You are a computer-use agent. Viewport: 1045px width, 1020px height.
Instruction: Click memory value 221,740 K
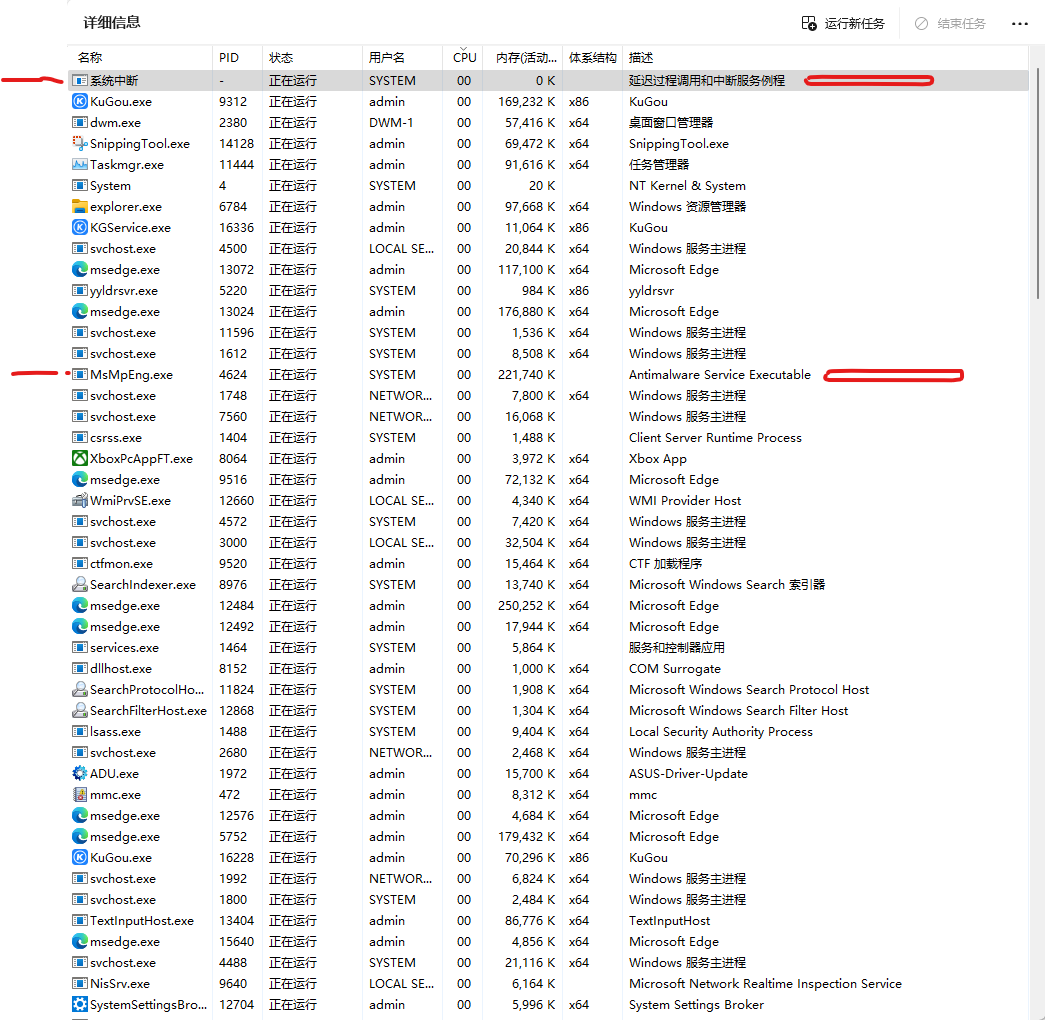[526, 375]
